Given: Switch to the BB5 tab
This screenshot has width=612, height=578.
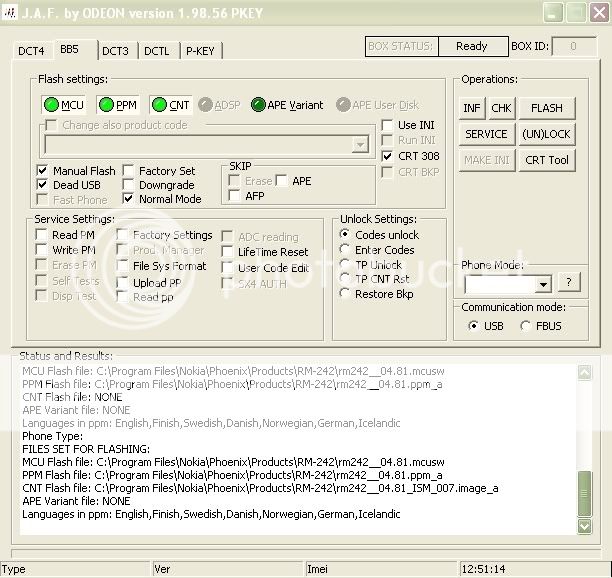Looking at the screenshot, I should pyautogui.click(x=75, y=50).
